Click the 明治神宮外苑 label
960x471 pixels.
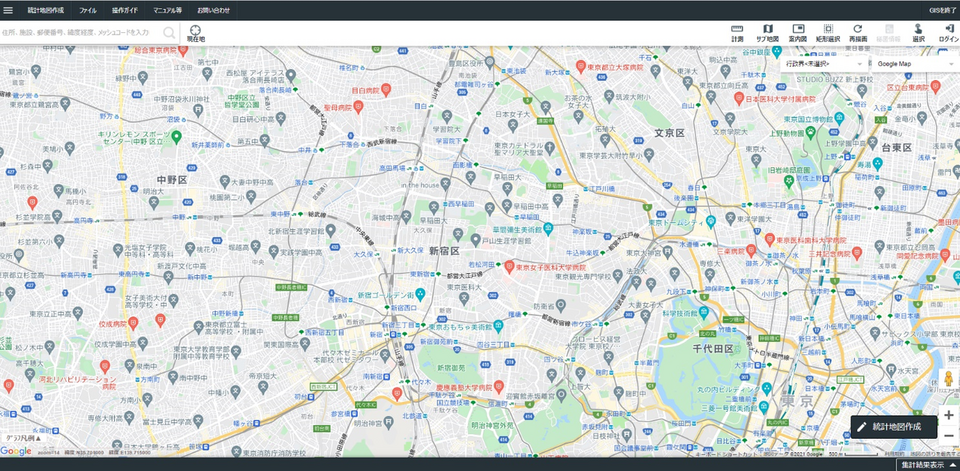(492, 424)
